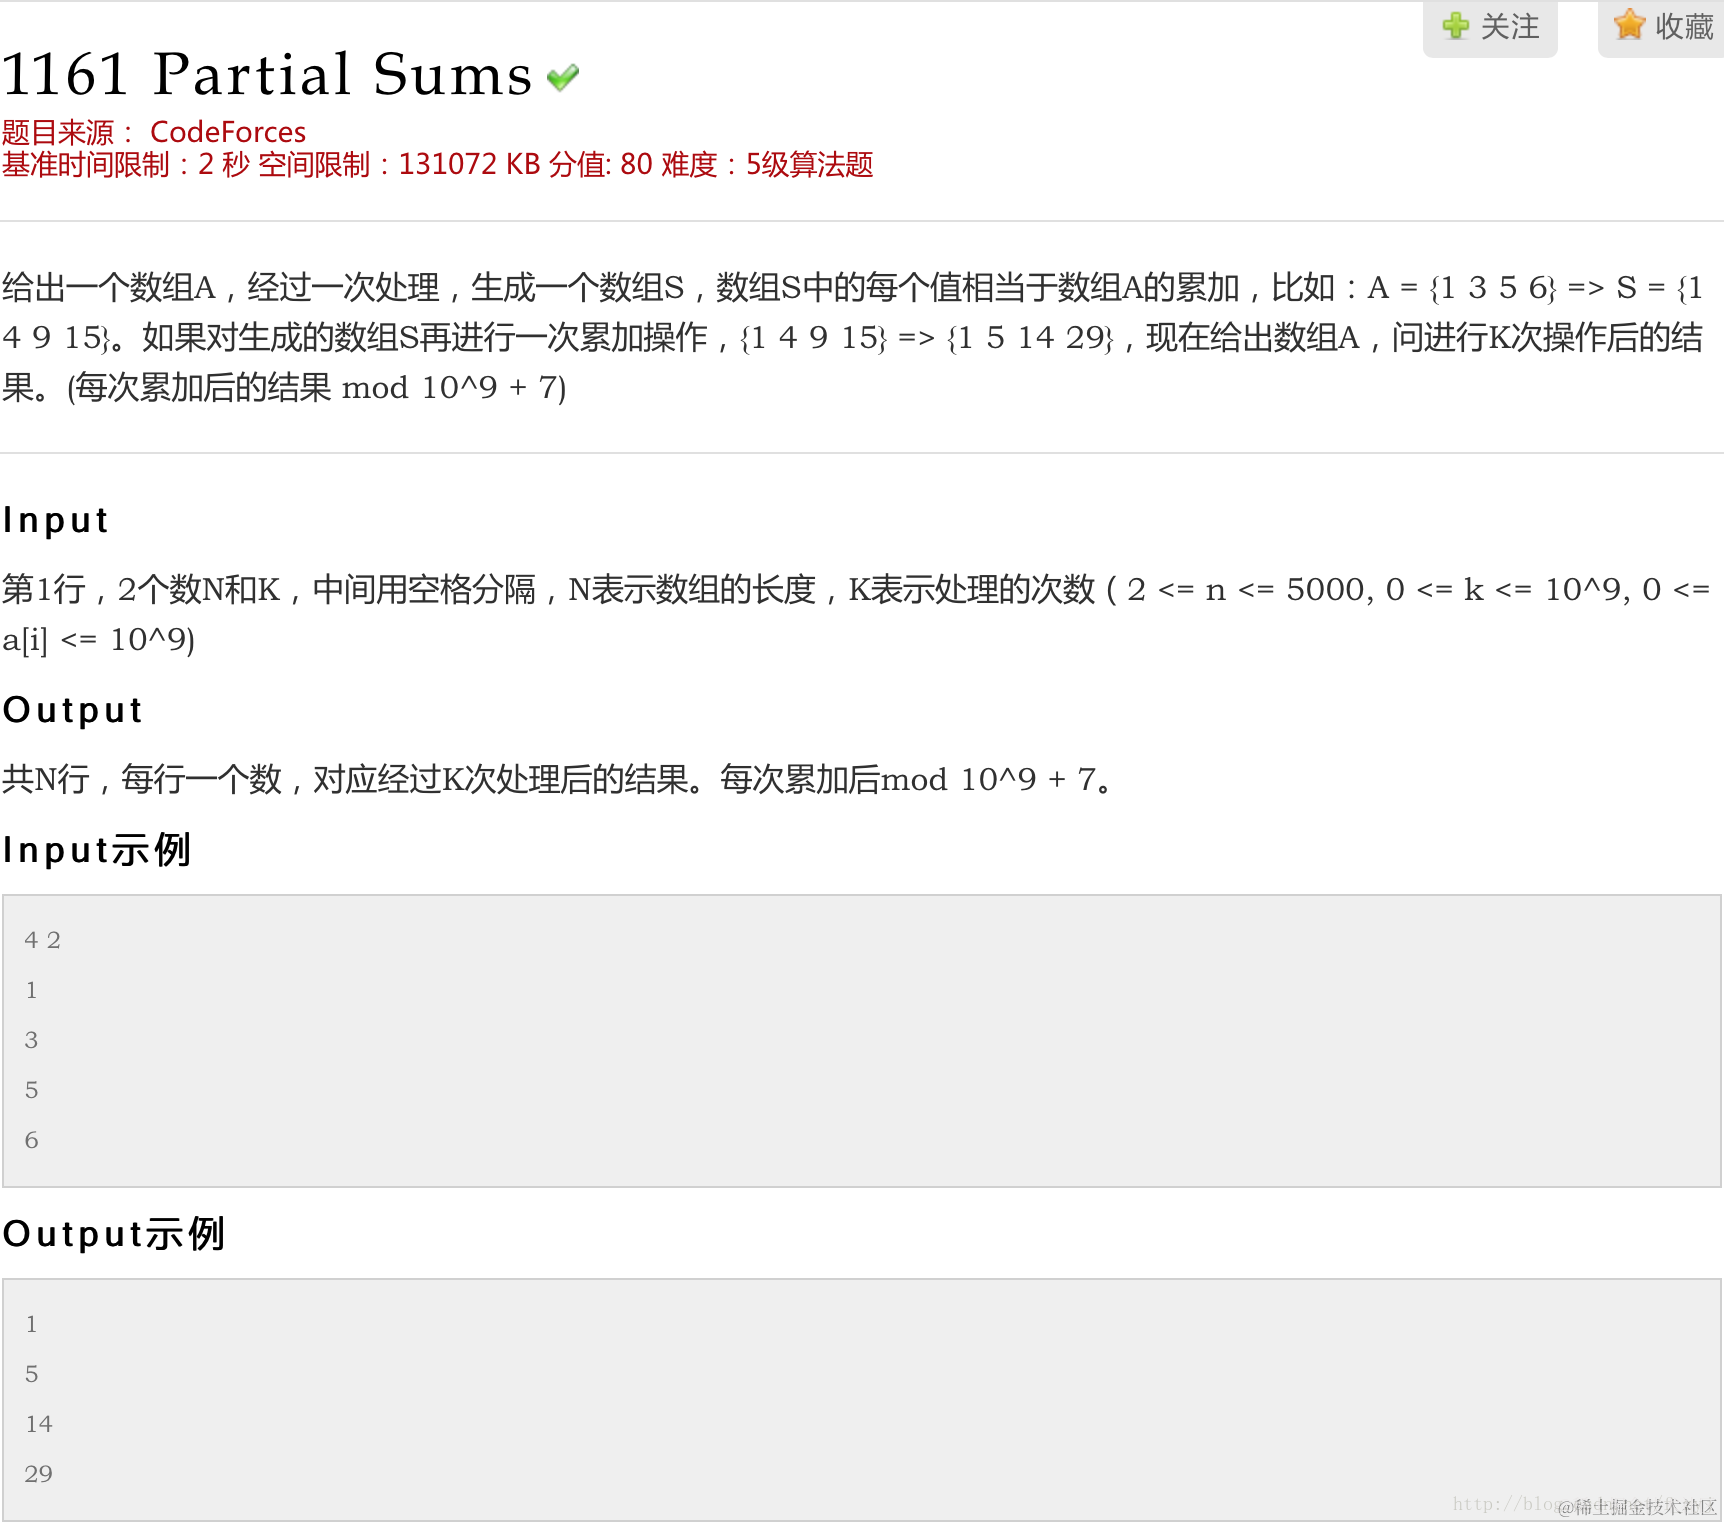Click the green checkmark next to Partial Sums
Viewport: 1724px width, 1524px height.
point(563,77)
